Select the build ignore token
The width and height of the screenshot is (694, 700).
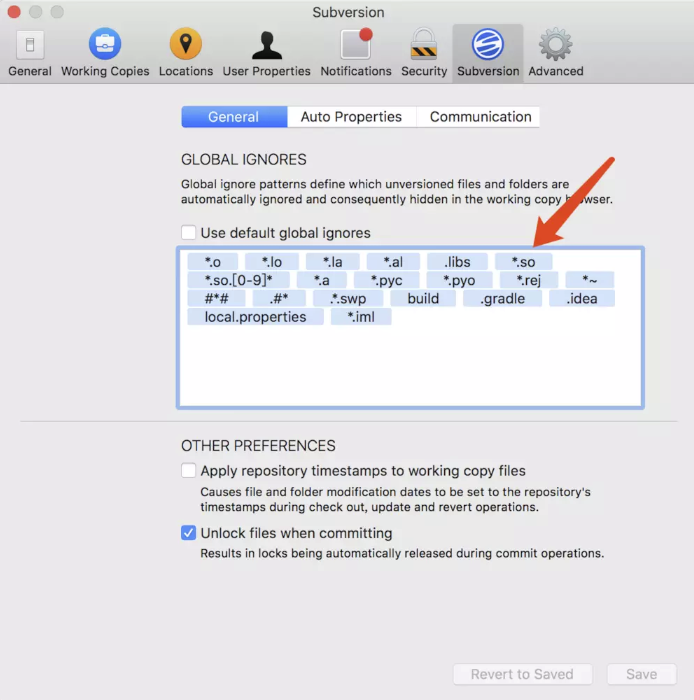[423, 298]
